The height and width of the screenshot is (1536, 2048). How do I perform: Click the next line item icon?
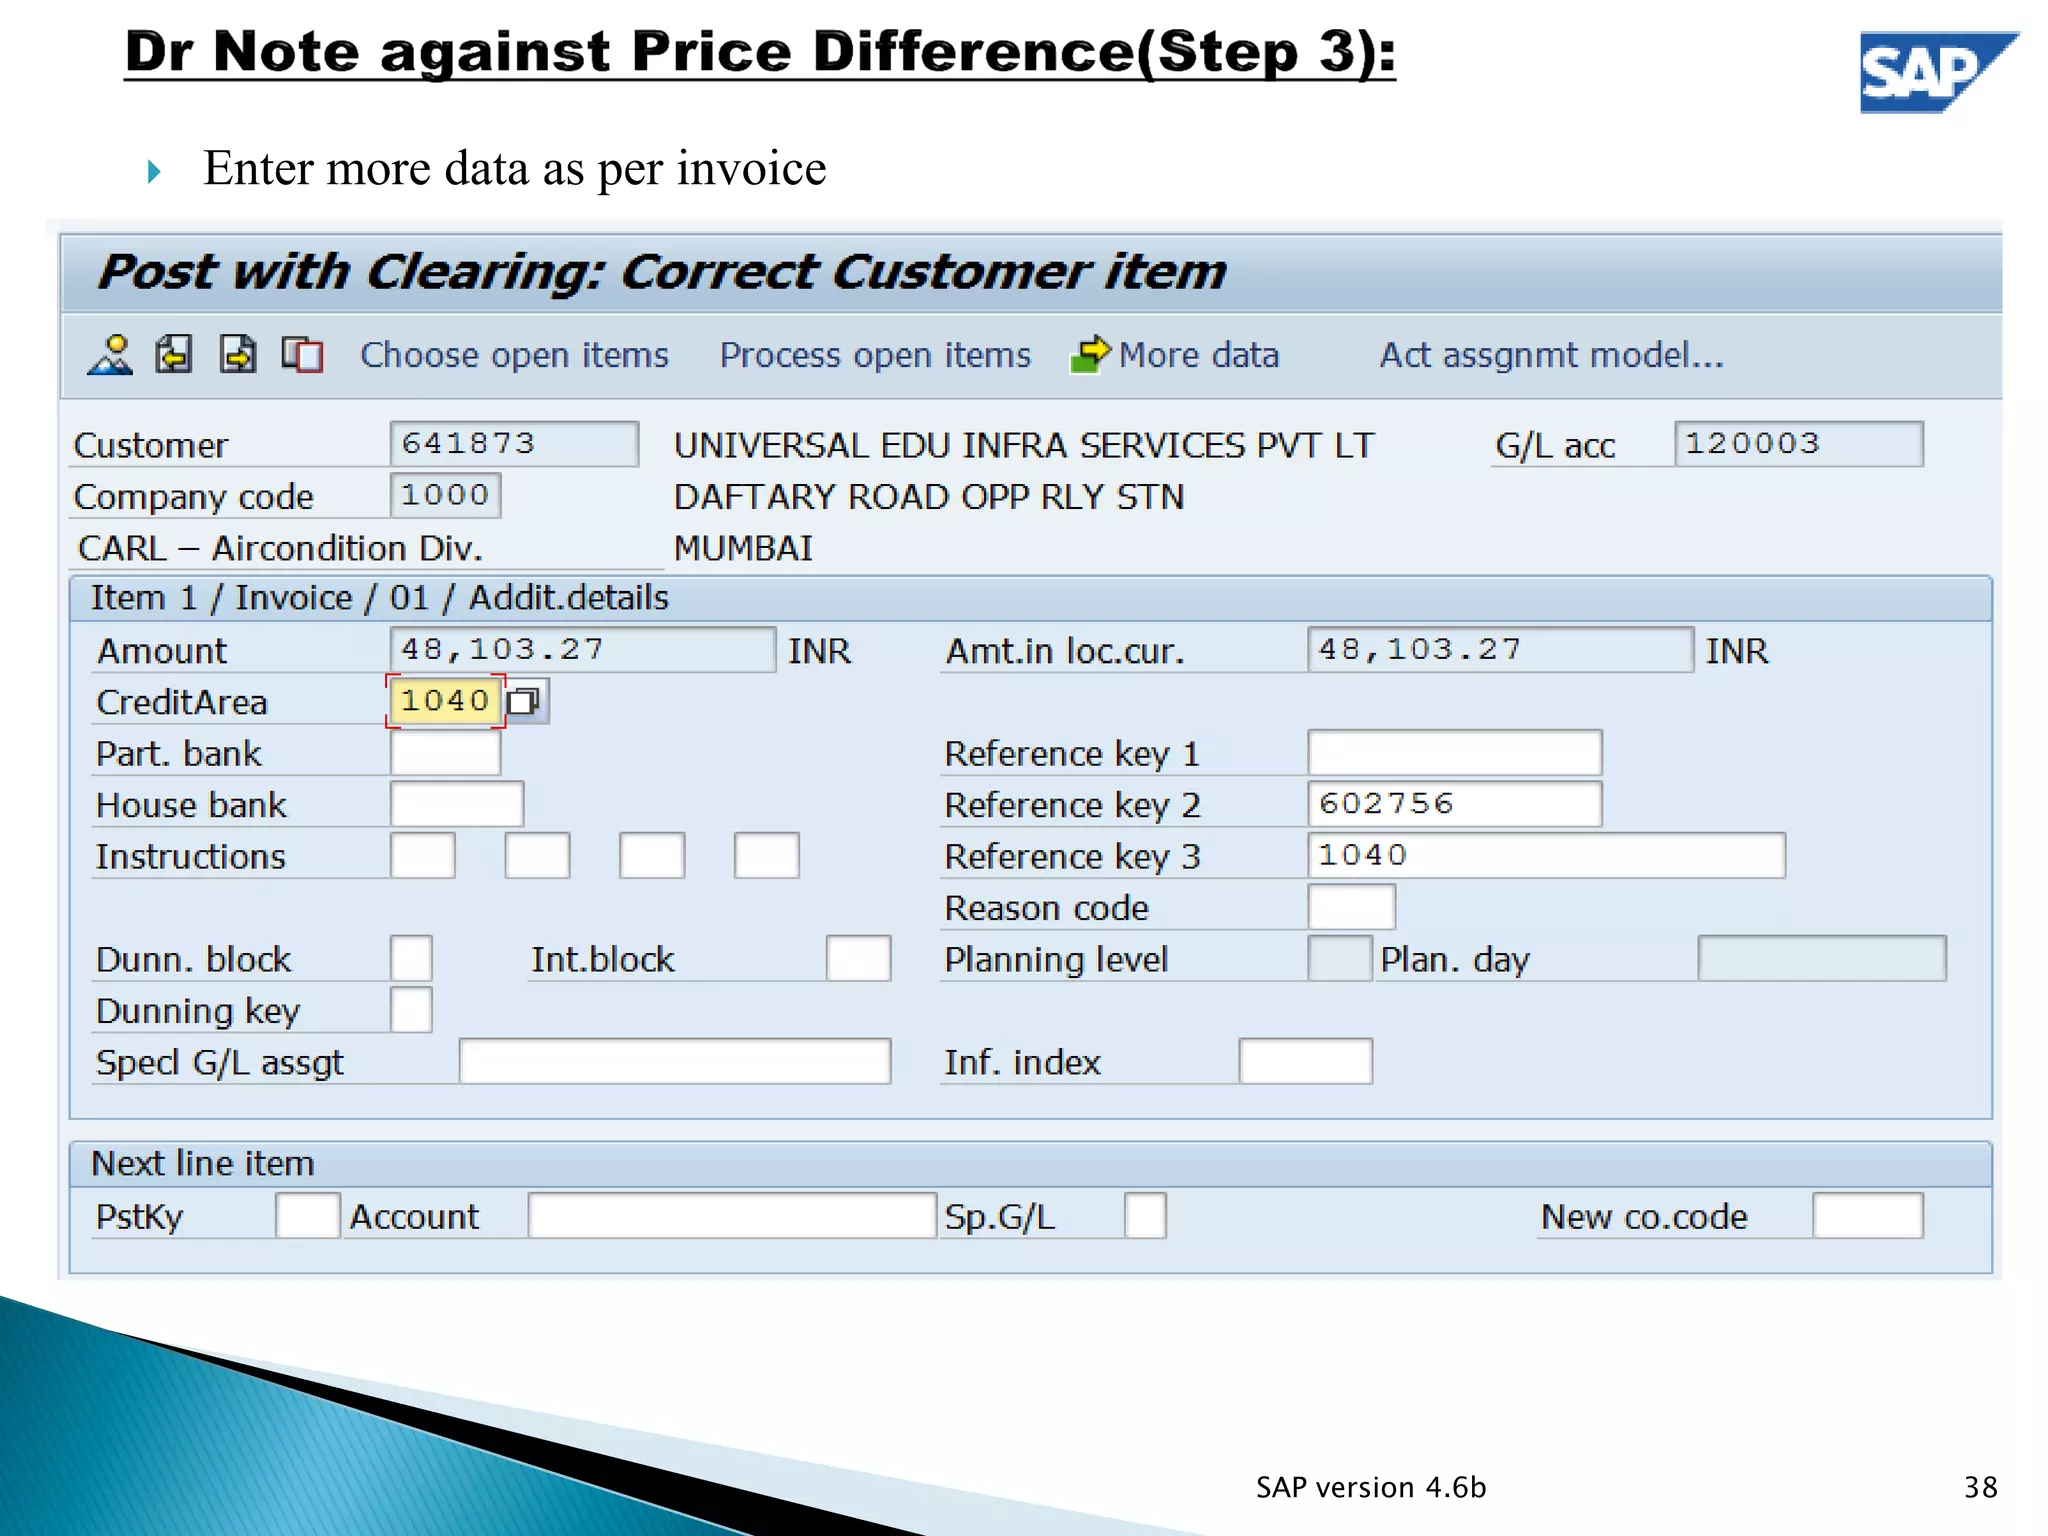click(238, 355)
